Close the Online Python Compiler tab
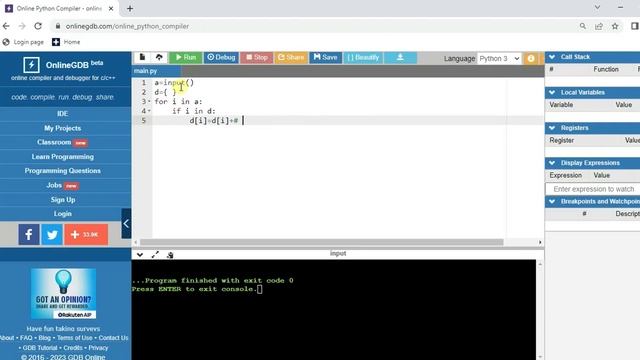This screenshot has width=640, height=360. tap(111, 8)
